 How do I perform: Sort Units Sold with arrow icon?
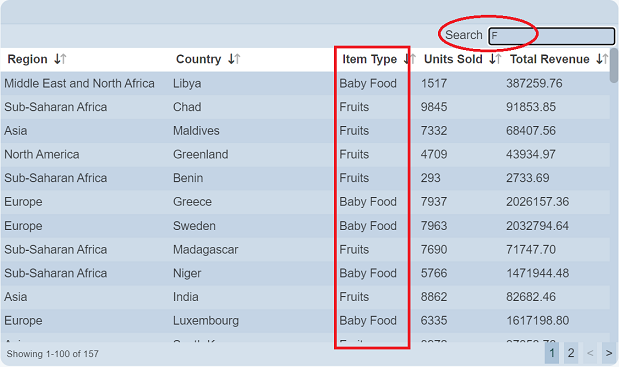pyautogui.click(x=495, y=59)
